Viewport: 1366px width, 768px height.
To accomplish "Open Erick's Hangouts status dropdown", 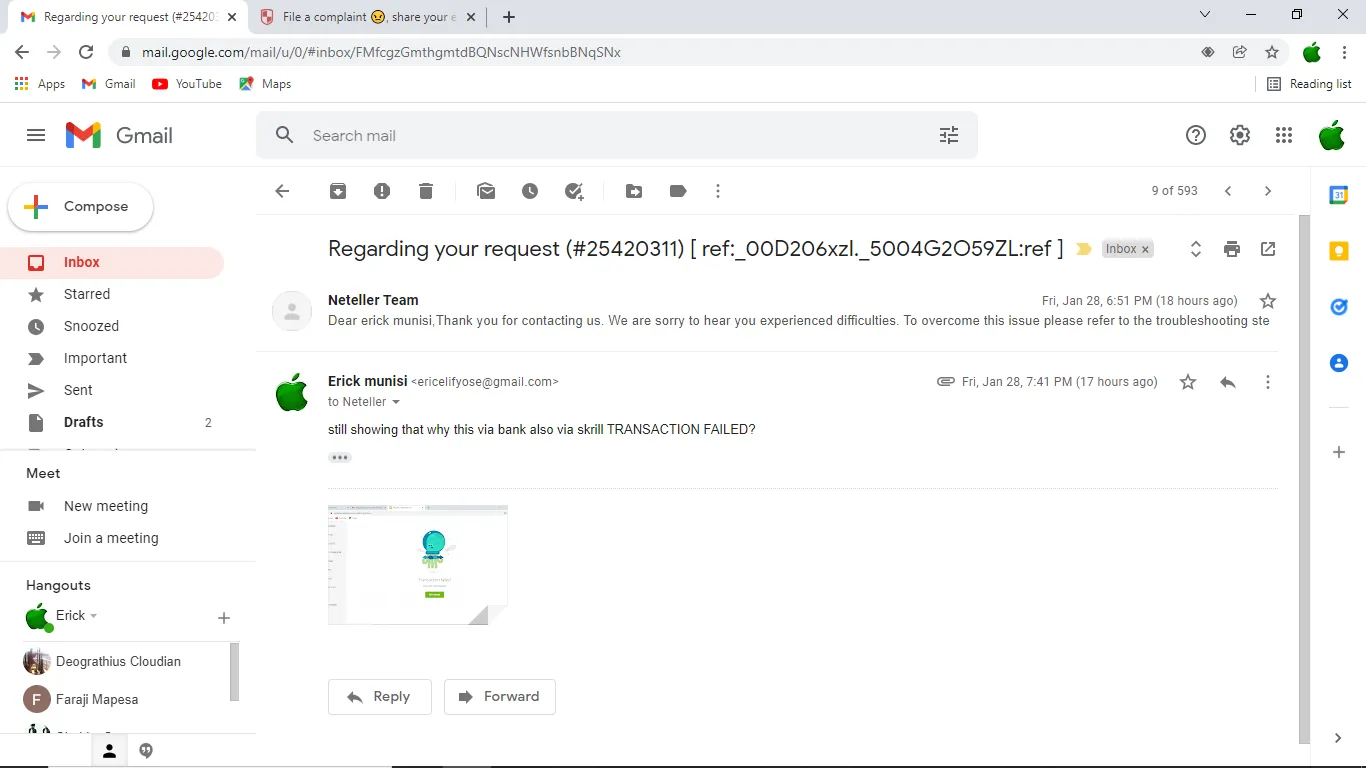I will [94, 616].
